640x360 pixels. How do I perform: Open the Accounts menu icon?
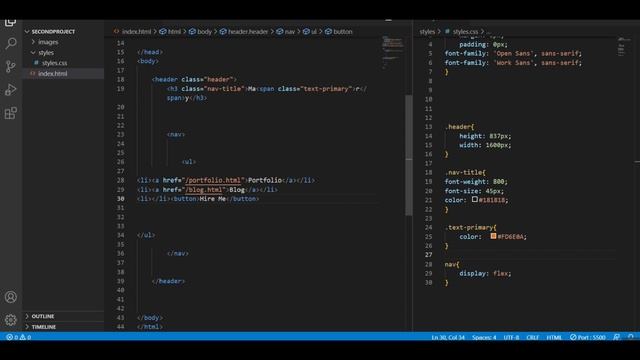click(x=11, y=297)
